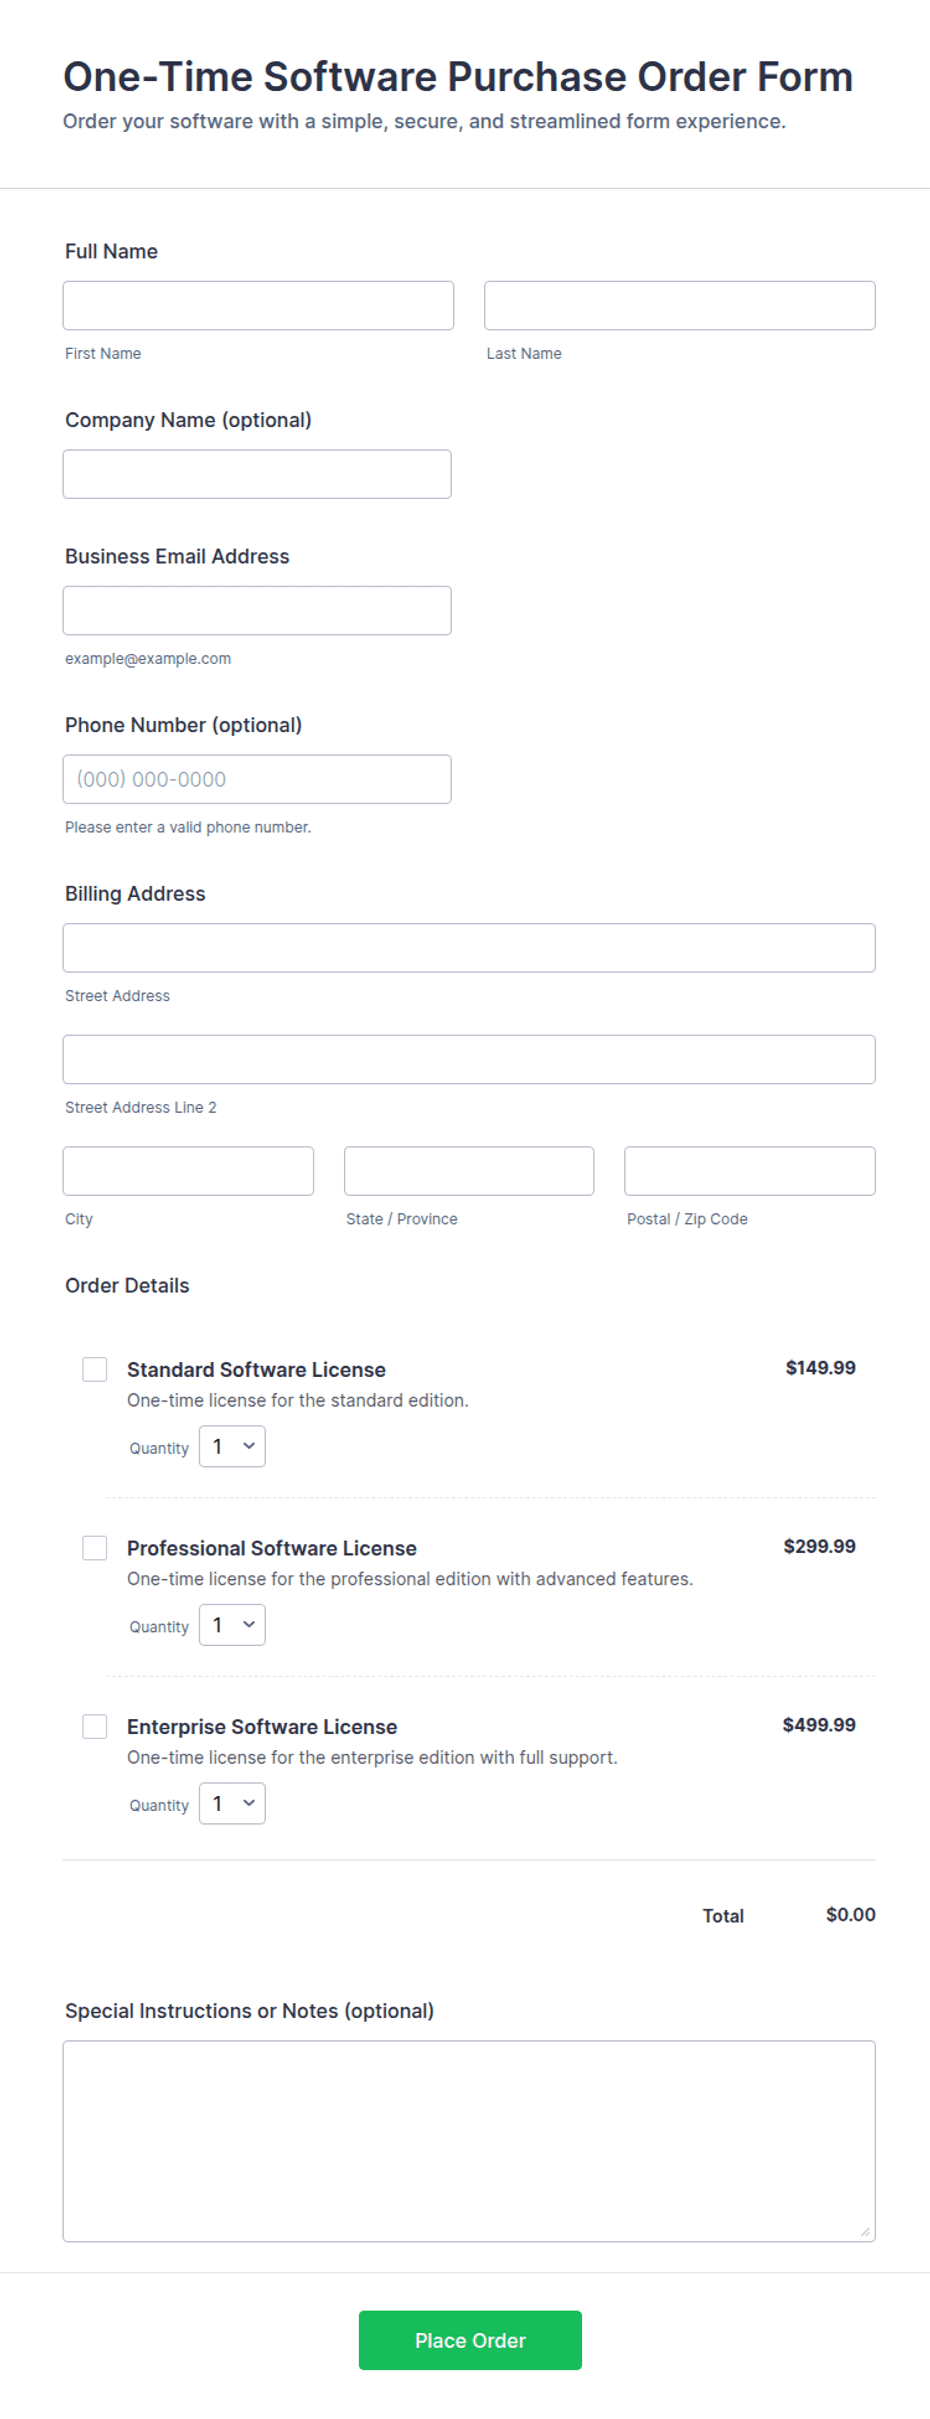This screenshot has height=2419, width=930.
Task: Click into the Last Name field
Action: click(680, 305)
